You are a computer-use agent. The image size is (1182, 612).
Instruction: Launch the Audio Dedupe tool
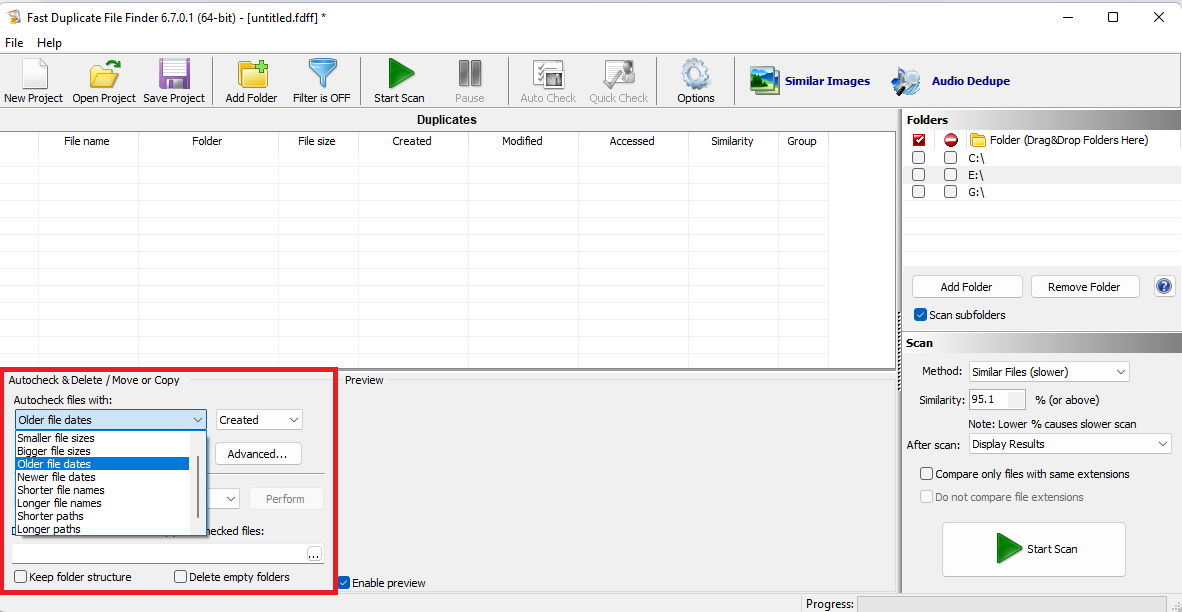point(950,81)
